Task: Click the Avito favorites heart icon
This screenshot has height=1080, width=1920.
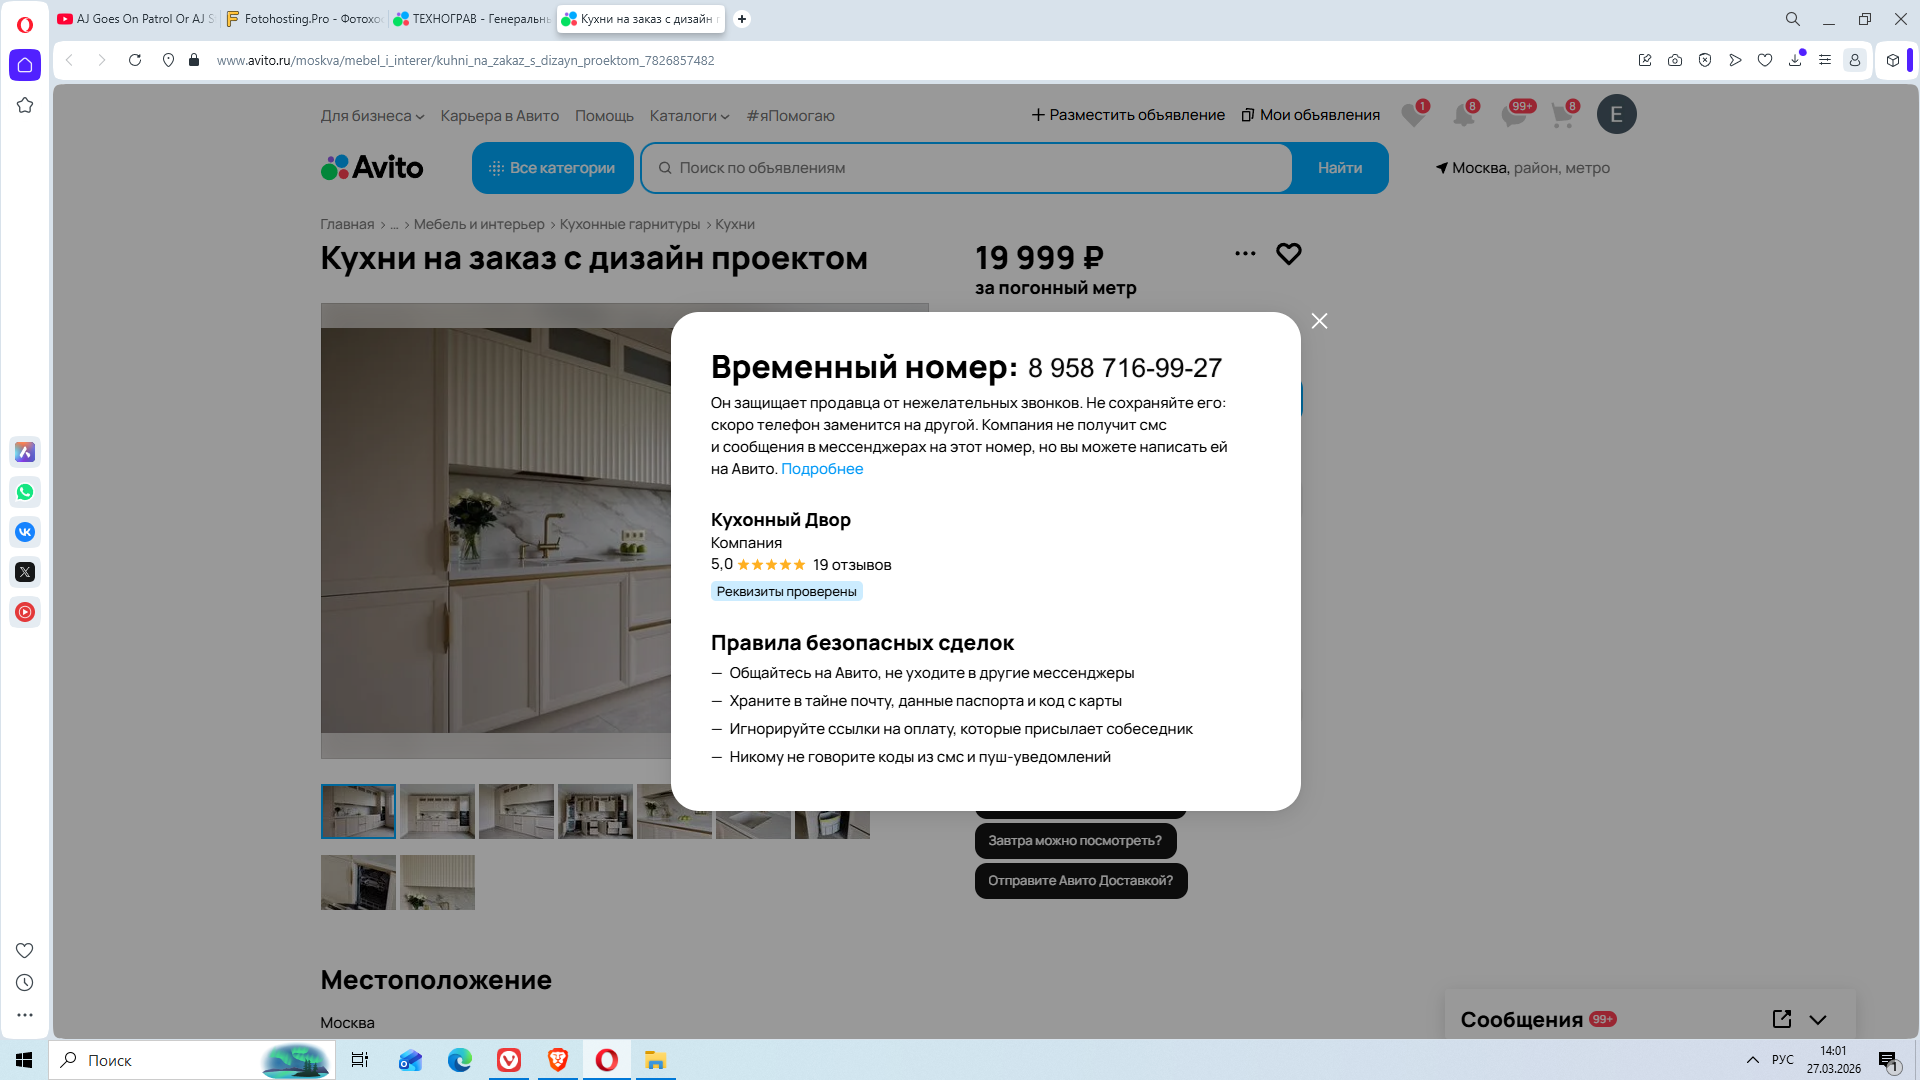Action: point(1413,115)
